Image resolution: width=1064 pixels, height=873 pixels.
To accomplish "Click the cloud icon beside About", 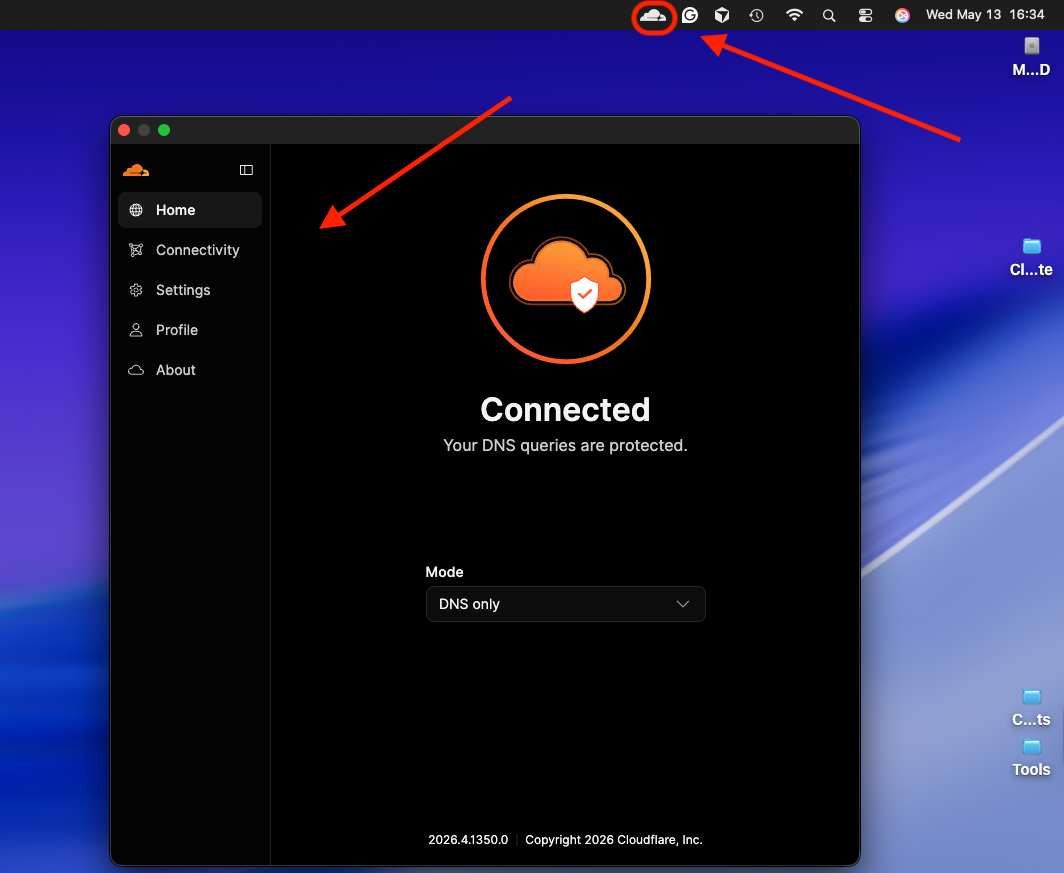I will point(136,370).
